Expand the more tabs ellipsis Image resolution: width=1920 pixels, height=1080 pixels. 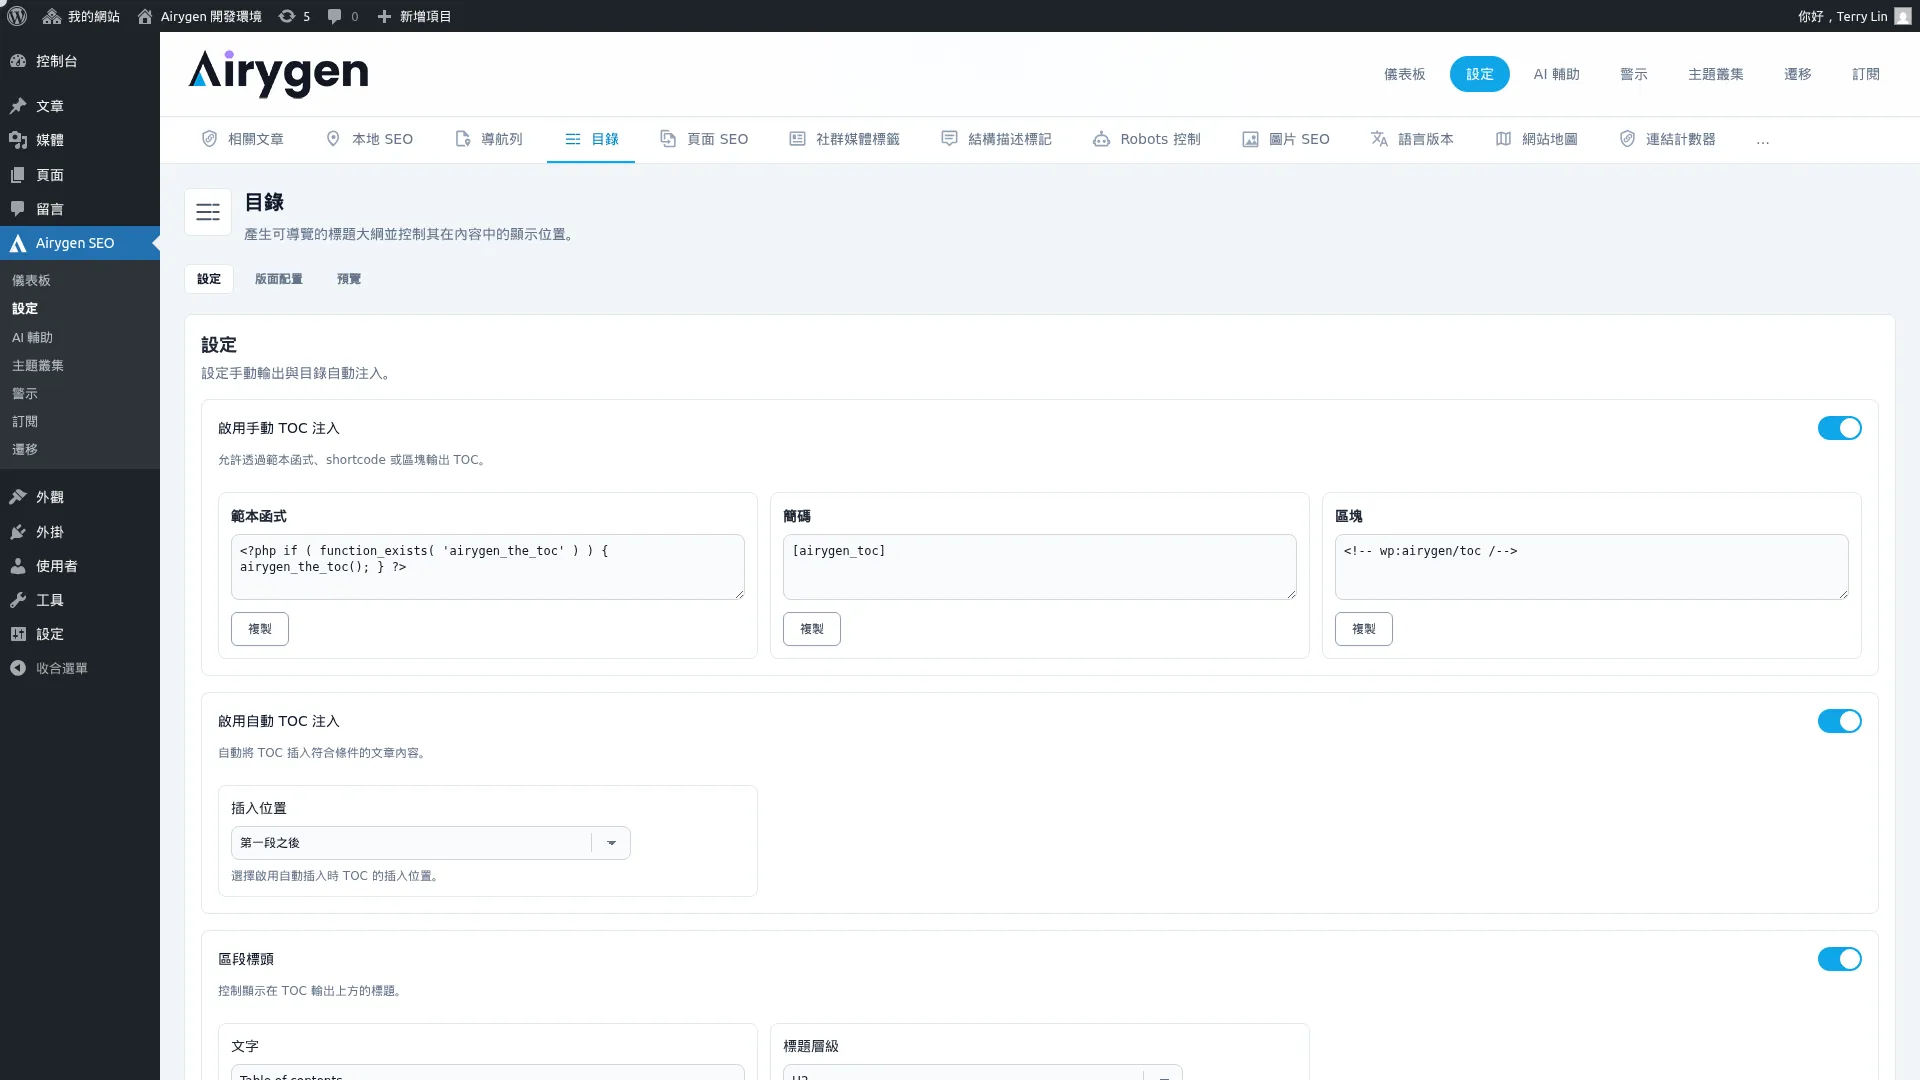pyautogui.click(x=1762, y=140)
